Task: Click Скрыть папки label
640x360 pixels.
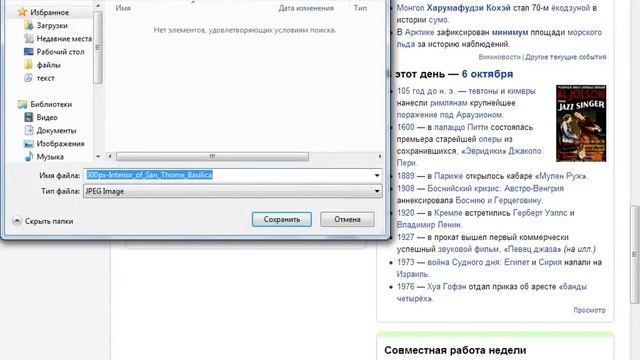Action: point(49,221)
